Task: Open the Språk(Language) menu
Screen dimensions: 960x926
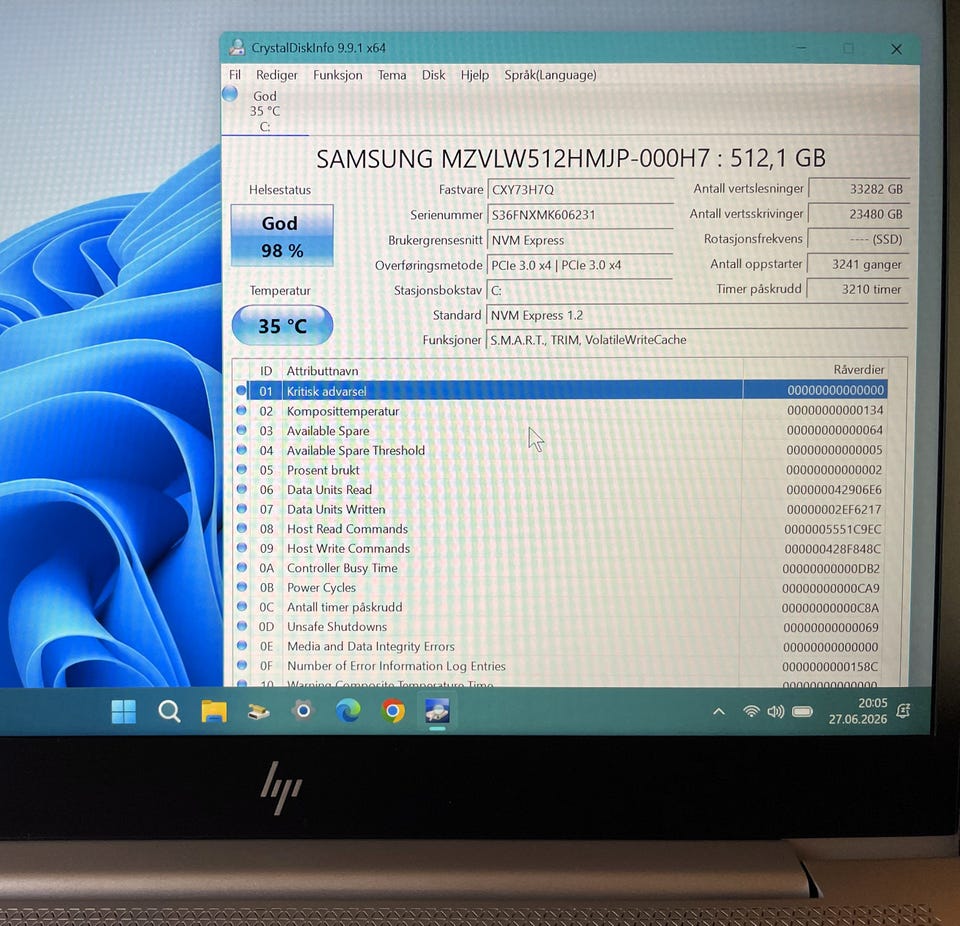Action: click(x=550, y=75)
